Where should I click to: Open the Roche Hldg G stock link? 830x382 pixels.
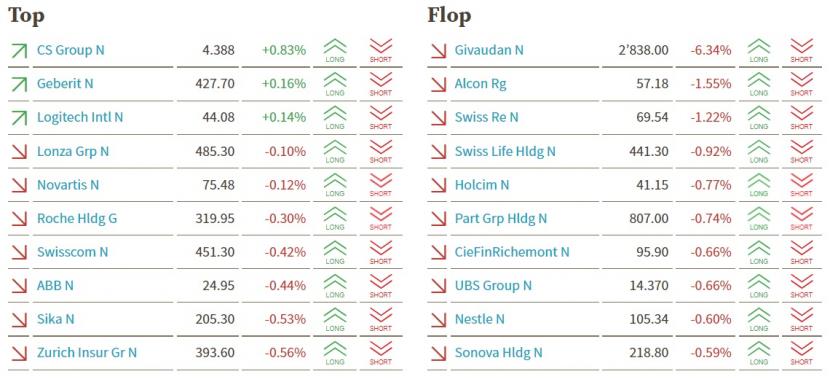coord(77,219)
